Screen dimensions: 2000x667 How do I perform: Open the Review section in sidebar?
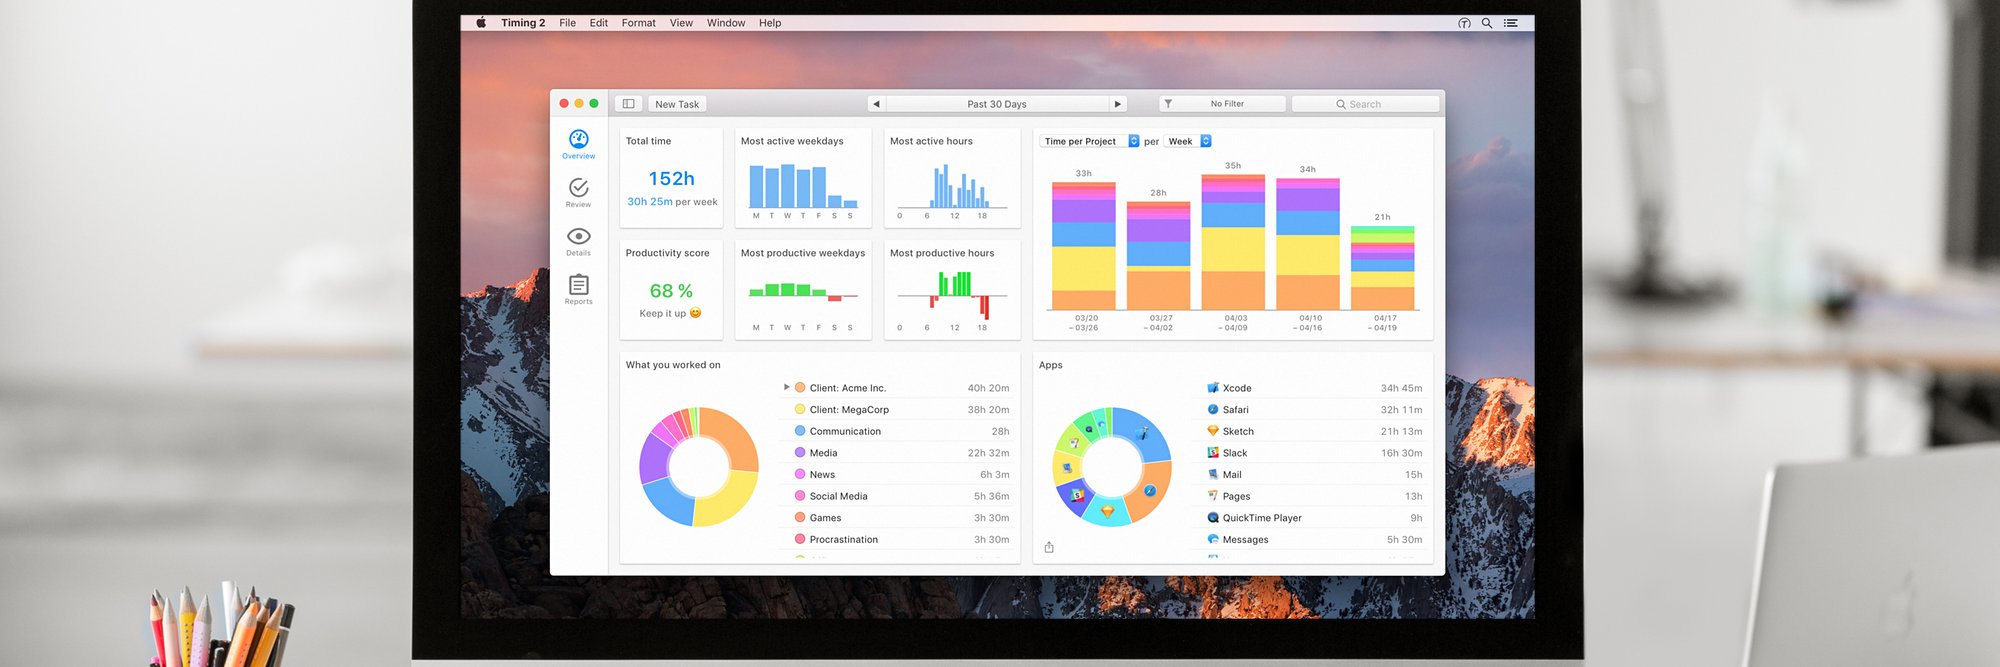click(x=578, y=192)
